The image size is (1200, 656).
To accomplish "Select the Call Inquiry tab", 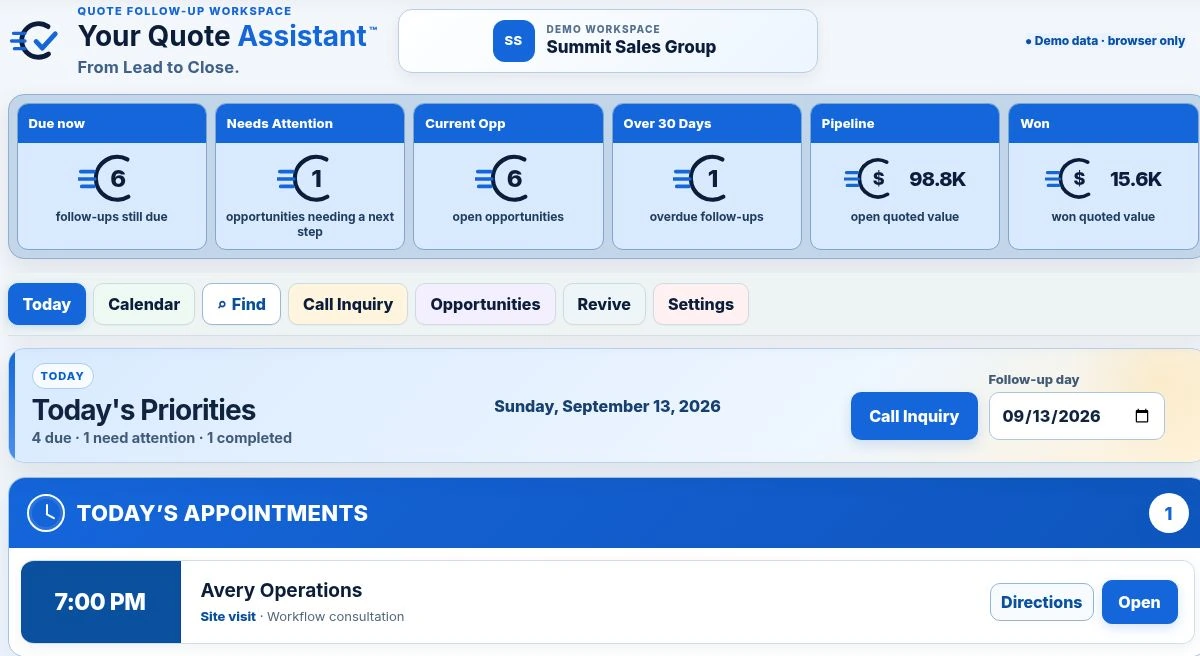I will (348, 304).
